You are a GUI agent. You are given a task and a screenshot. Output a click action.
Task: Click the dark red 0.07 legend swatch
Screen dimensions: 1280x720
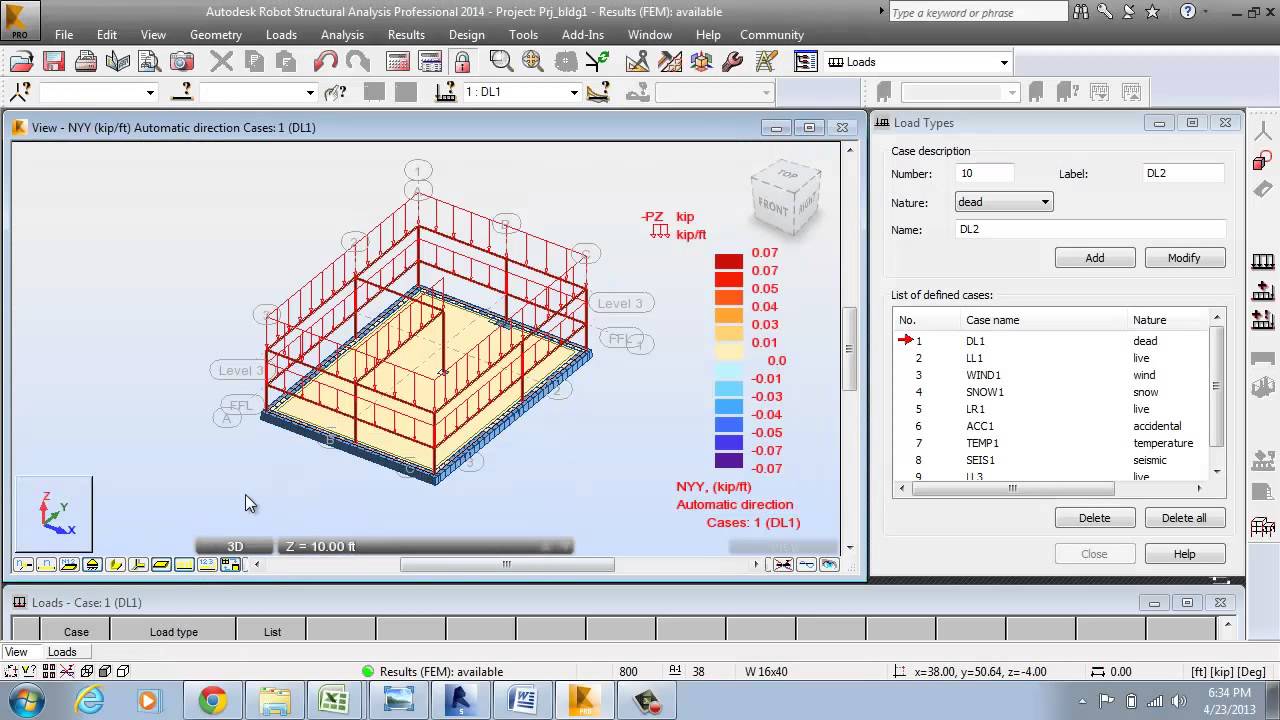(729, 262)
